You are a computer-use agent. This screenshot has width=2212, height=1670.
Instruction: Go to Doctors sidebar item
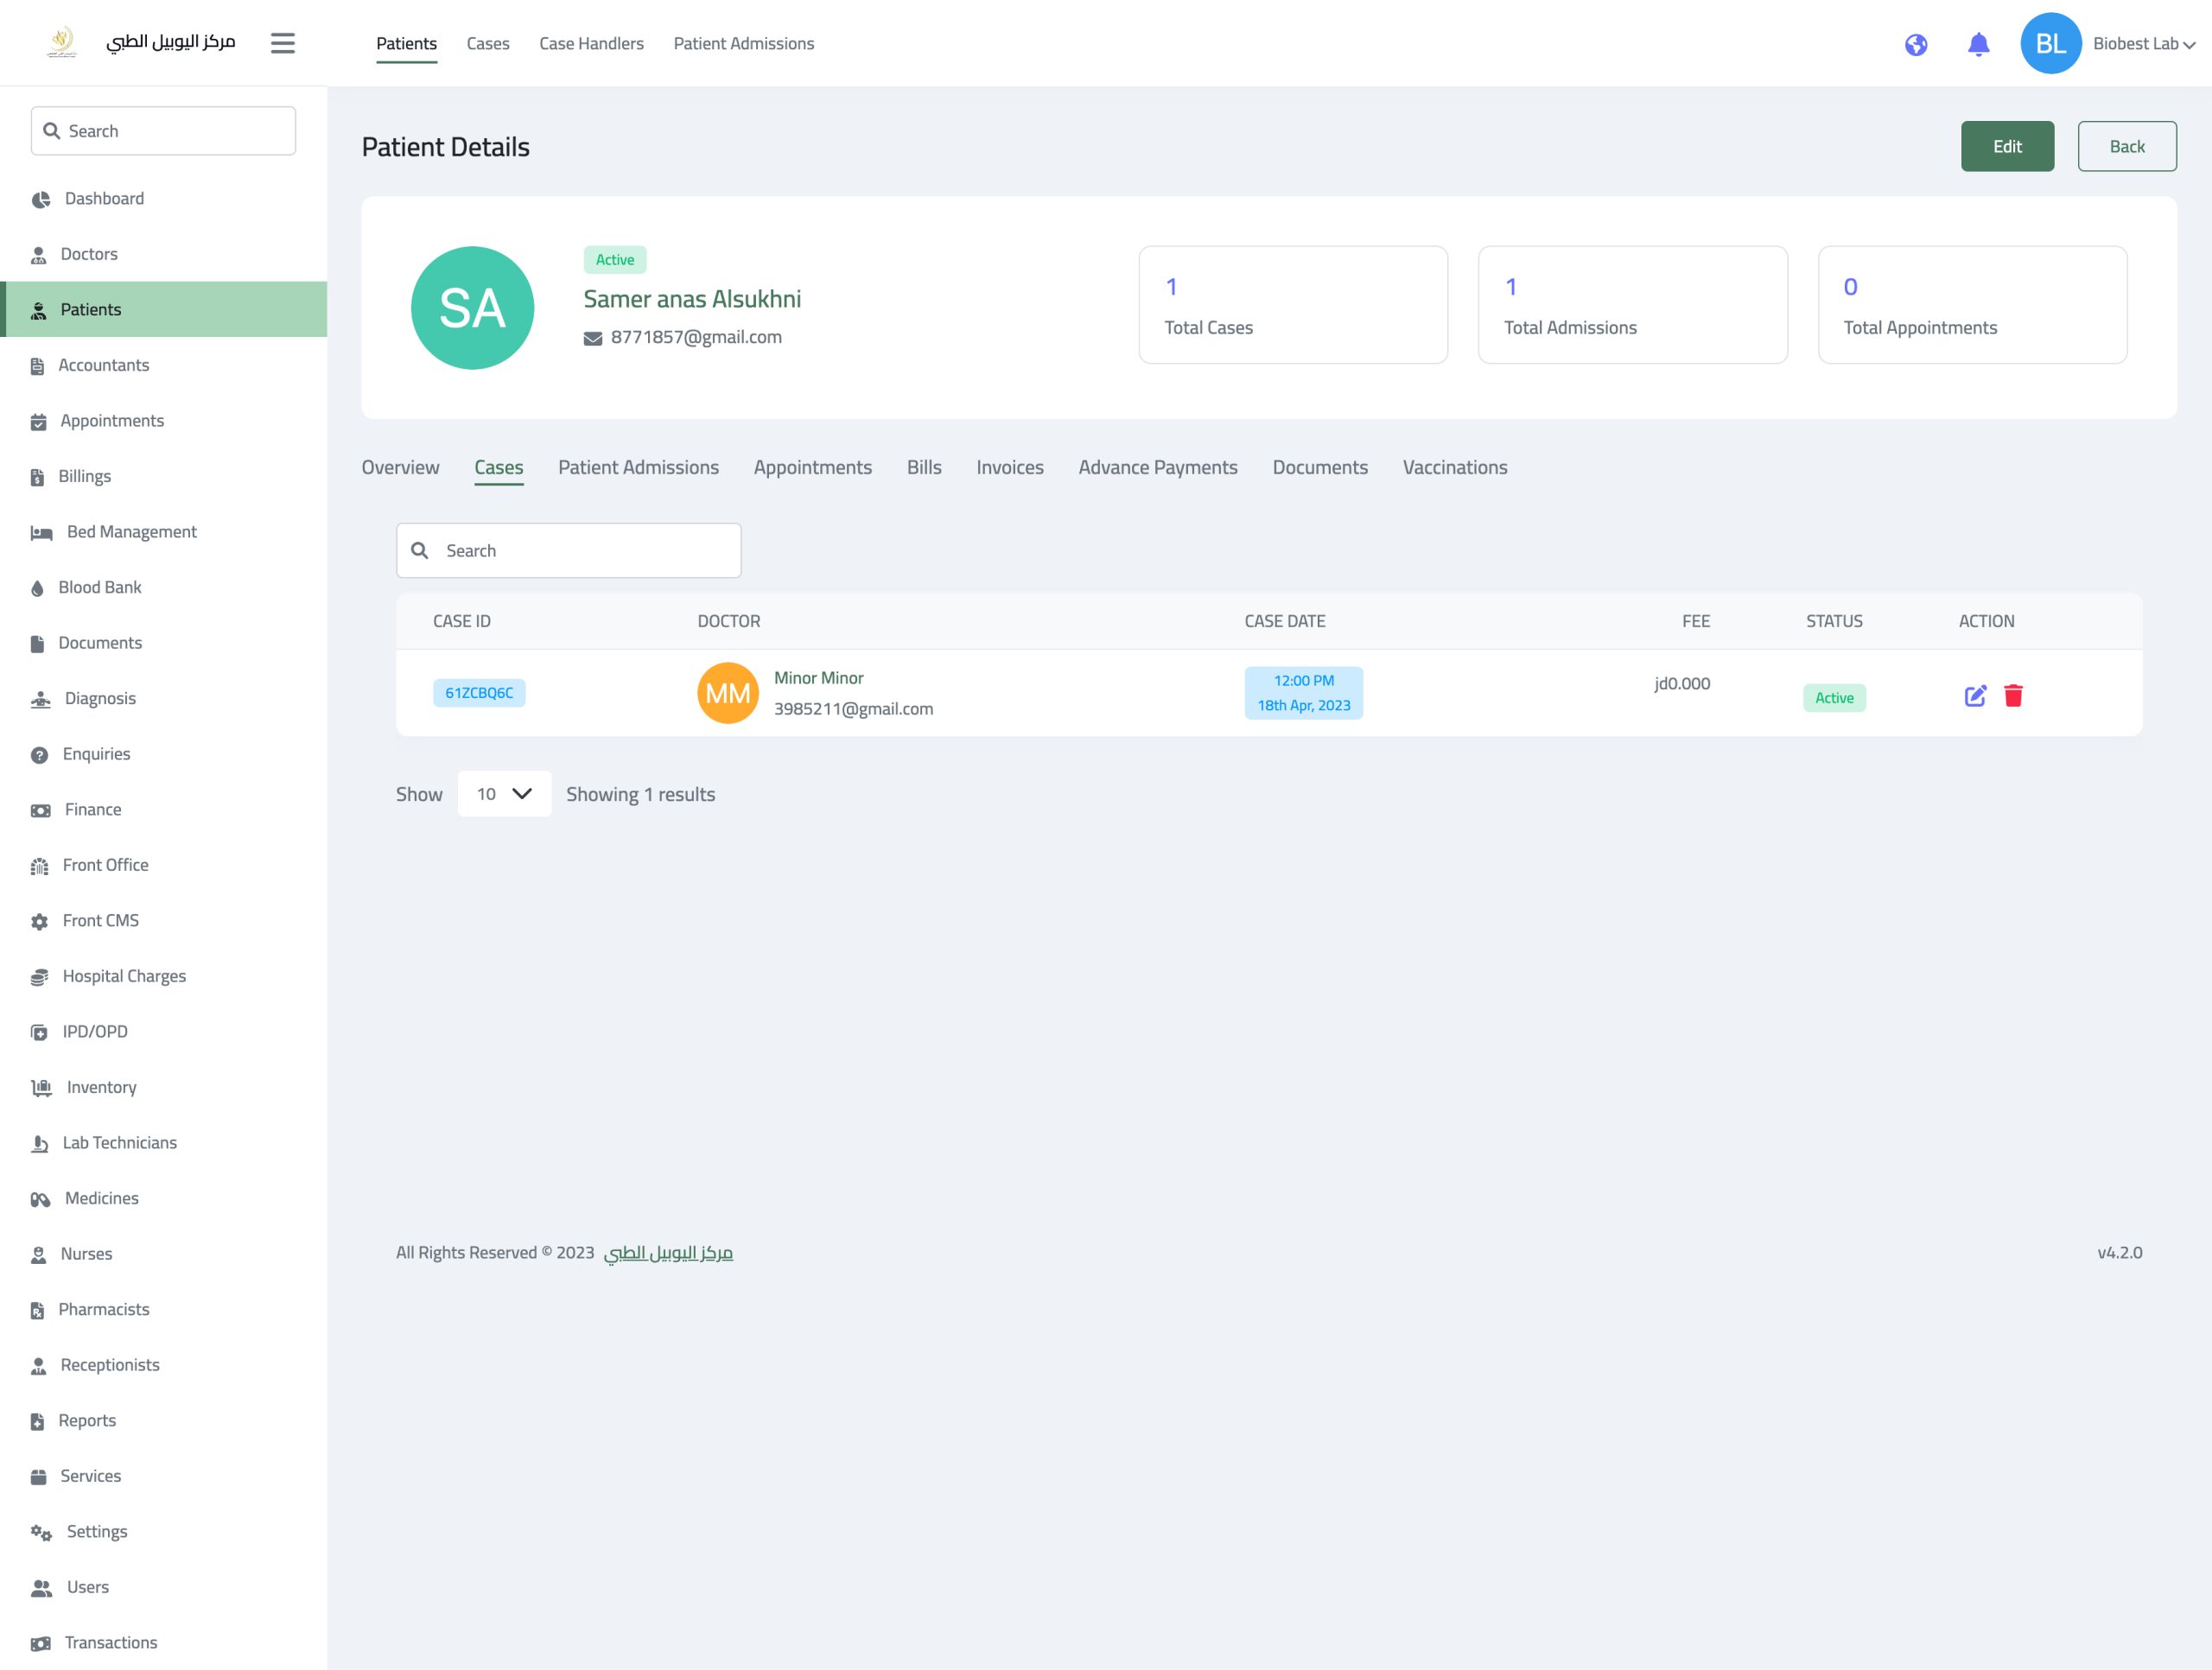click(x=163, y=254)
